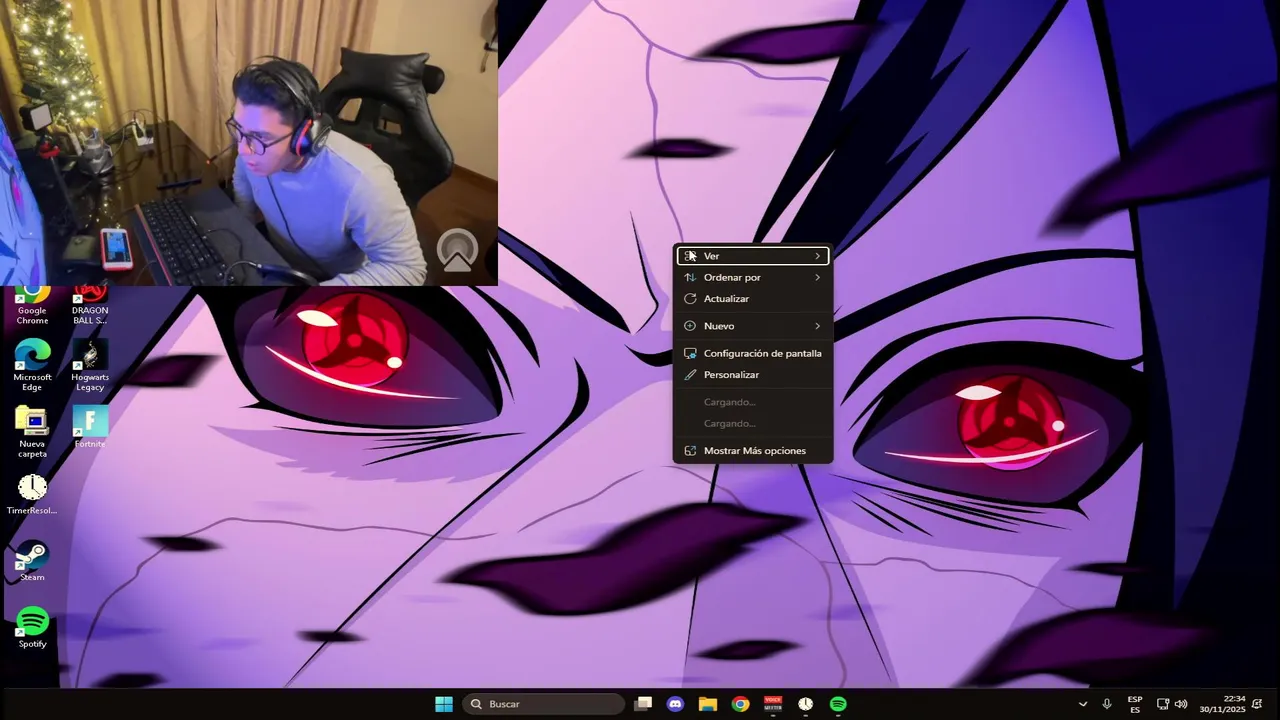Click the refresh icon beside Actualizar
Screen dimensions: 1280x720
click(x=690, y=299)
